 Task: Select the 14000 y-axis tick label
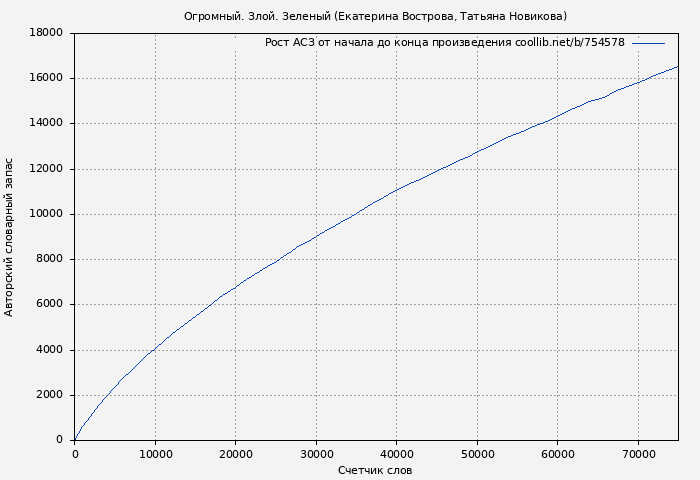point(46,123)
